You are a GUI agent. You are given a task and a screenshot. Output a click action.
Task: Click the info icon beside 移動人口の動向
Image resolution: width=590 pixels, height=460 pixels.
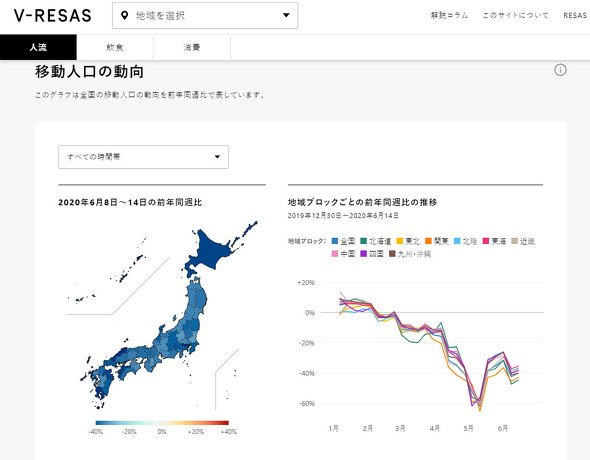pos(560,70)
